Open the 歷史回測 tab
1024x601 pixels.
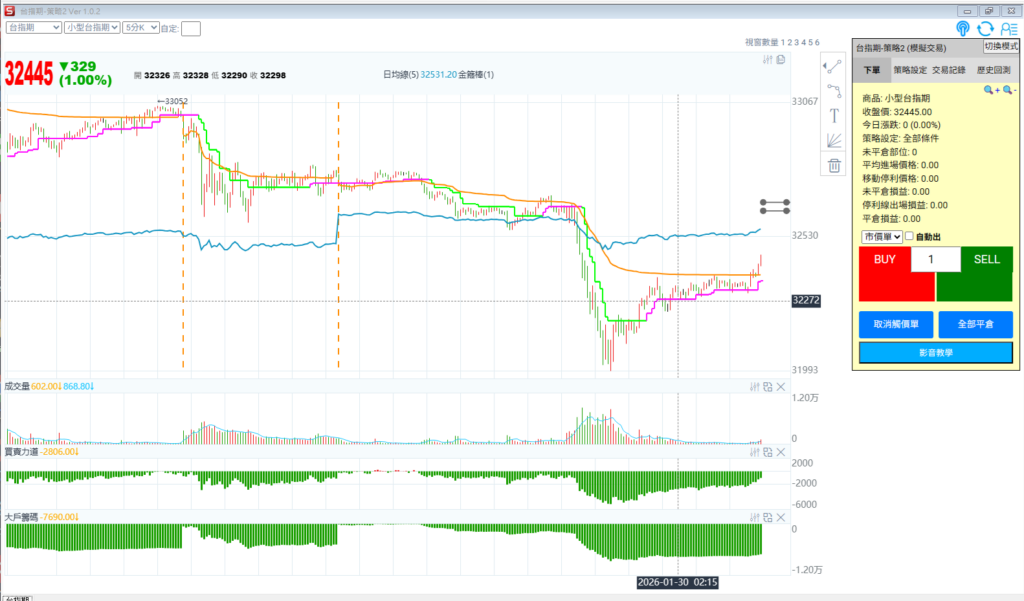tap(992, 71)
